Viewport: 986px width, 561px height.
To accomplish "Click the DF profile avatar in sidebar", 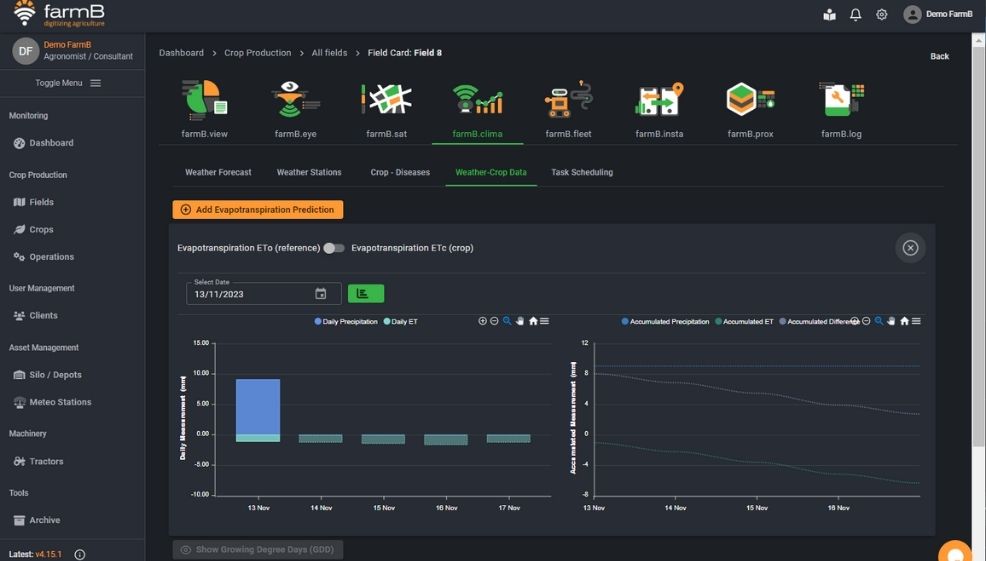I will (x=25, y=51).
